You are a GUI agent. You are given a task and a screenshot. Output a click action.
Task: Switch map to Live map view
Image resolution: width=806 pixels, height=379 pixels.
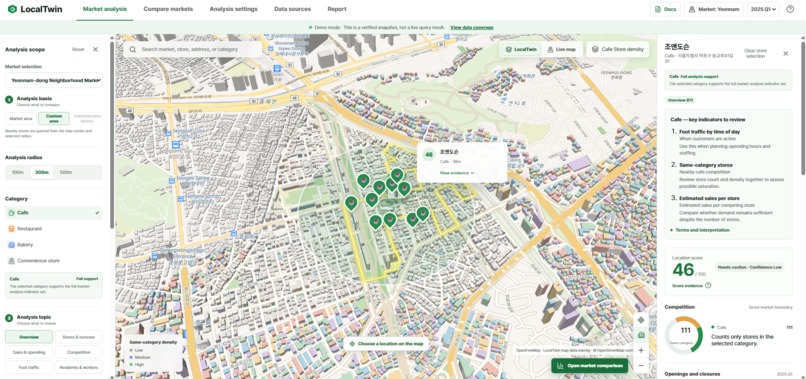pyautogui.click(x=561, y=49)
